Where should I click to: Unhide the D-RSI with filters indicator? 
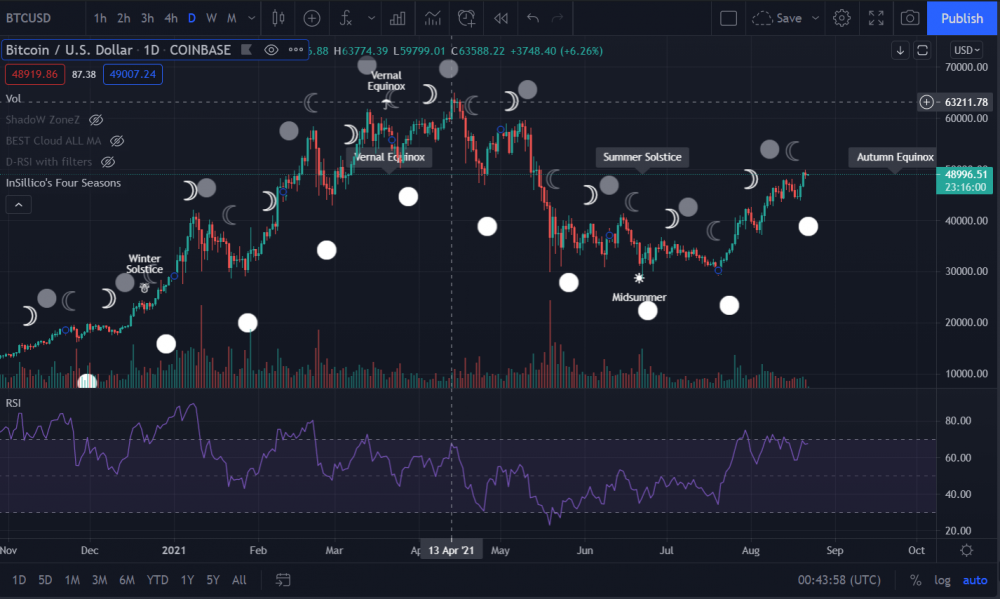tap(108, 162)
